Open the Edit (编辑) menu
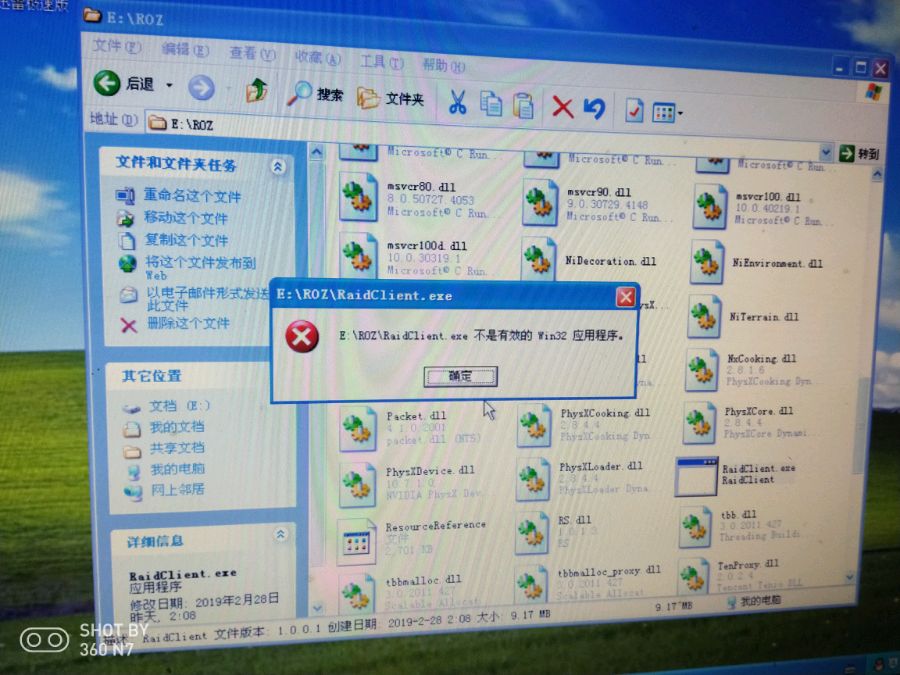The height and width of the screenshot is (675, 900). [x=185, y=50]
